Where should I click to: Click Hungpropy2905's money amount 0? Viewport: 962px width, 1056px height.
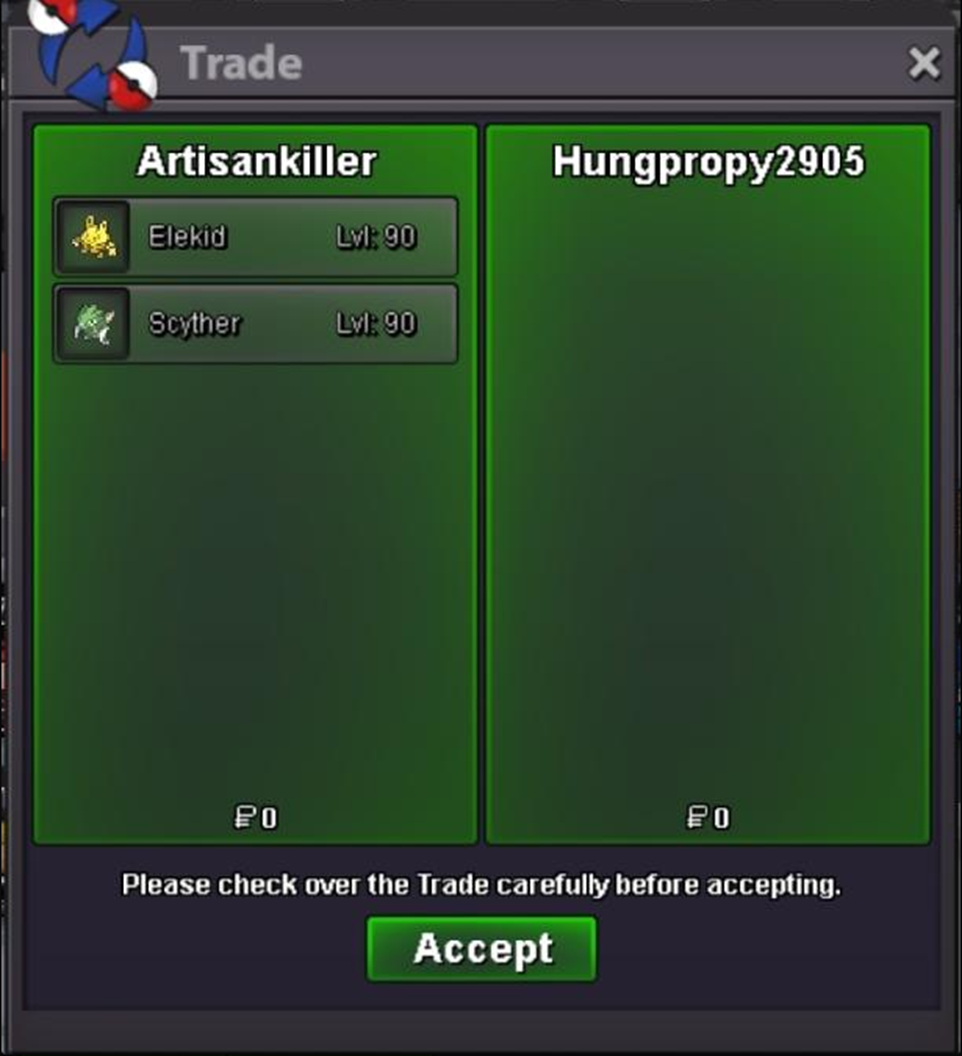click(722, 818)
